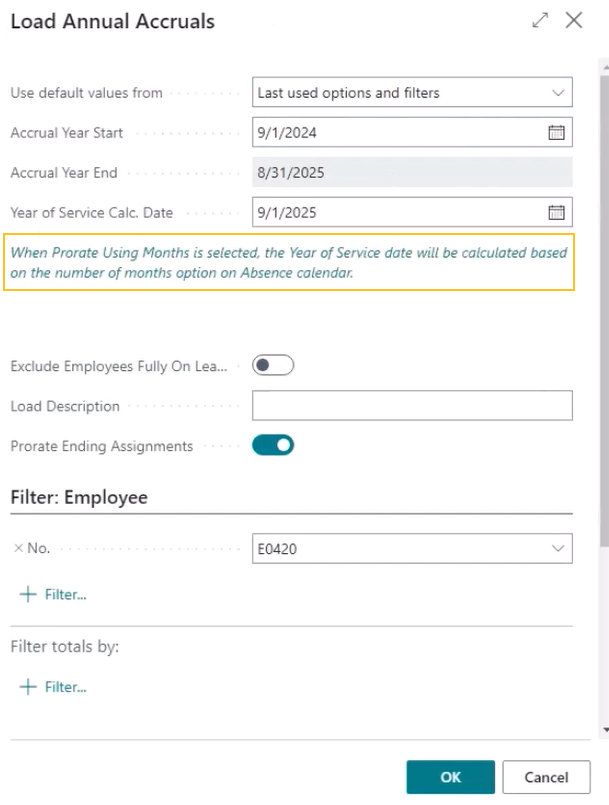
Task: Close the Load Annual Accruals dialog
Action: [574, 20]
